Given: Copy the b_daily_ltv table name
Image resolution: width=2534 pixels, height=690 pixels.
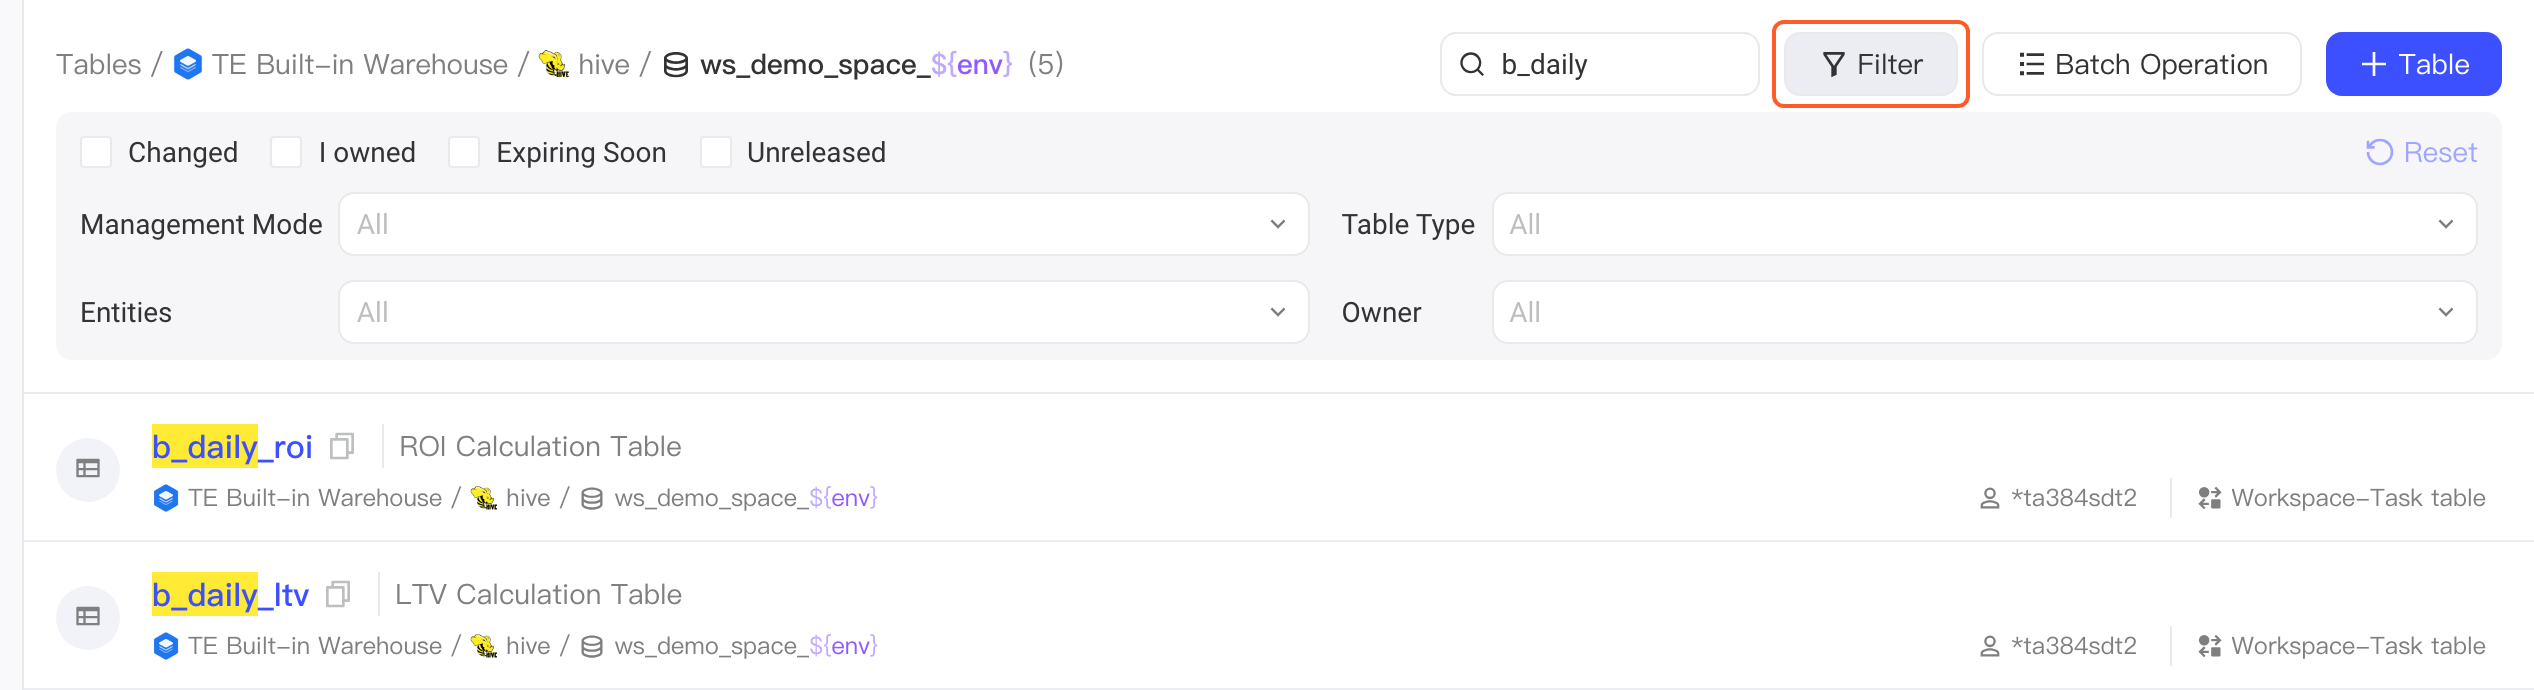Looking at the screenshot, I should pos(338,594).
